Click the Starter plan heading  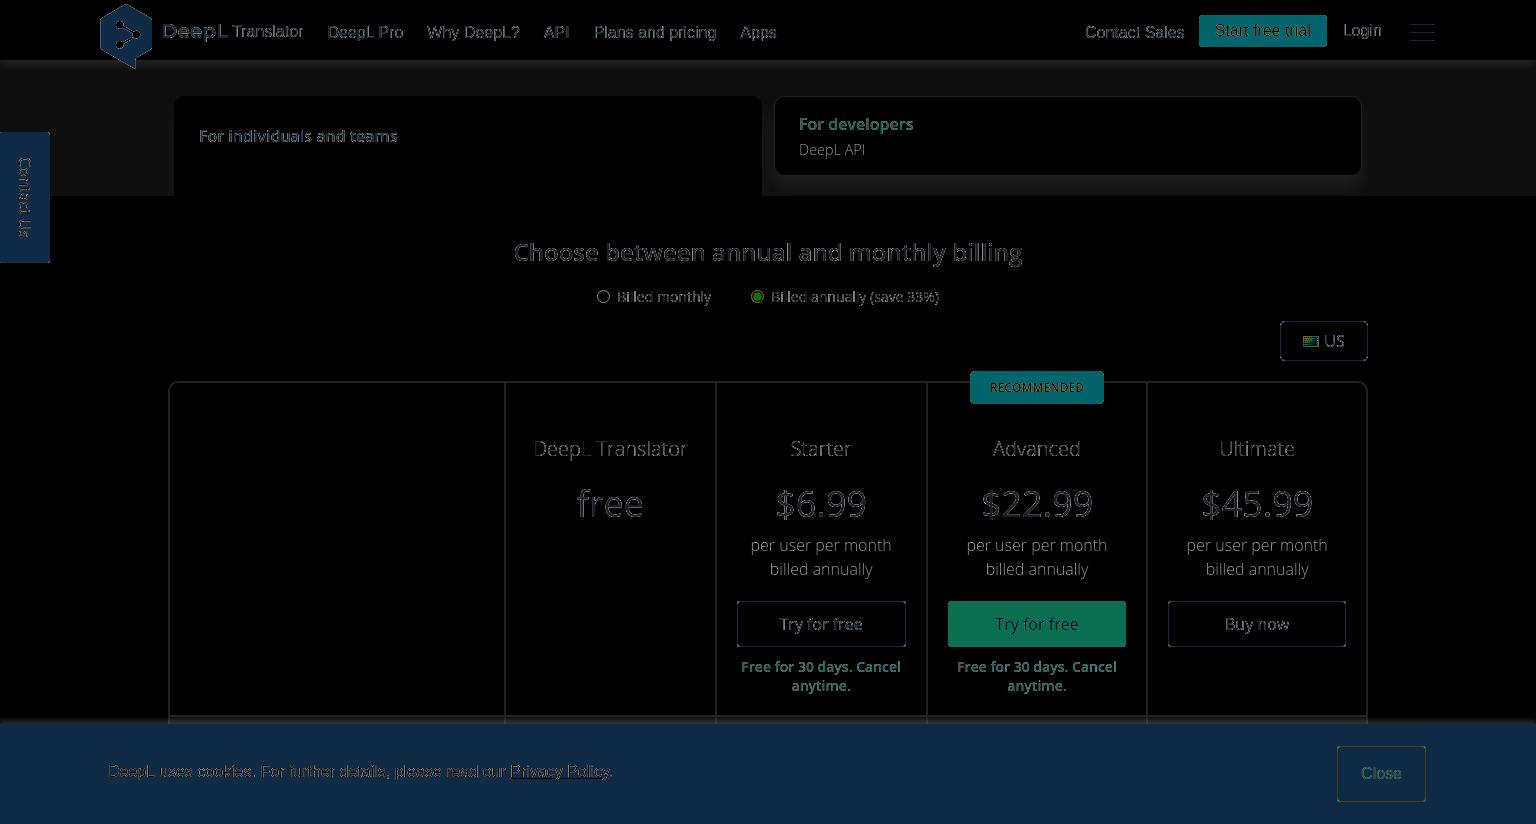coord(821,449)
